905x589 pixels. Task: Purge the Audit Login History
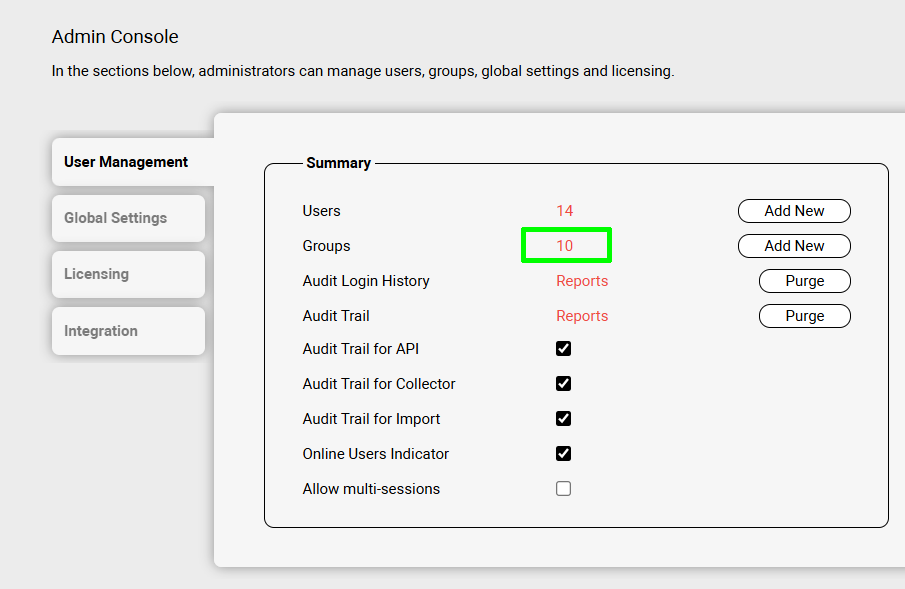pyautogui.click(x=804, y=281)
